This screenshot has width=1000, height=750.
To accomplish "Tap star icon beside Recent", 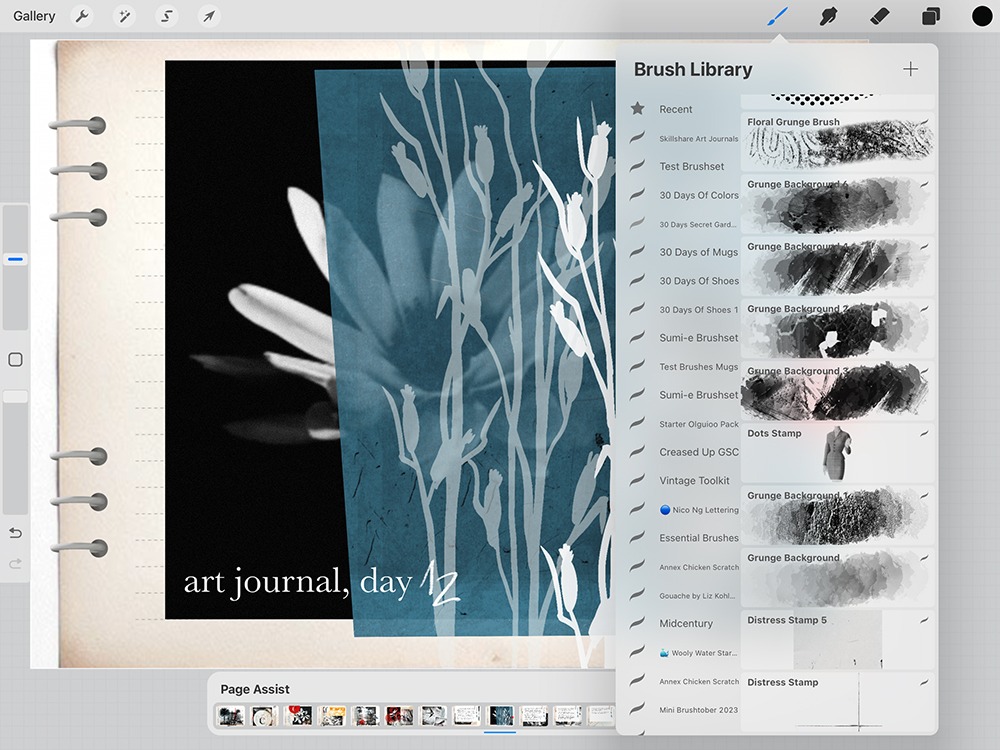I will pos(637,108).
